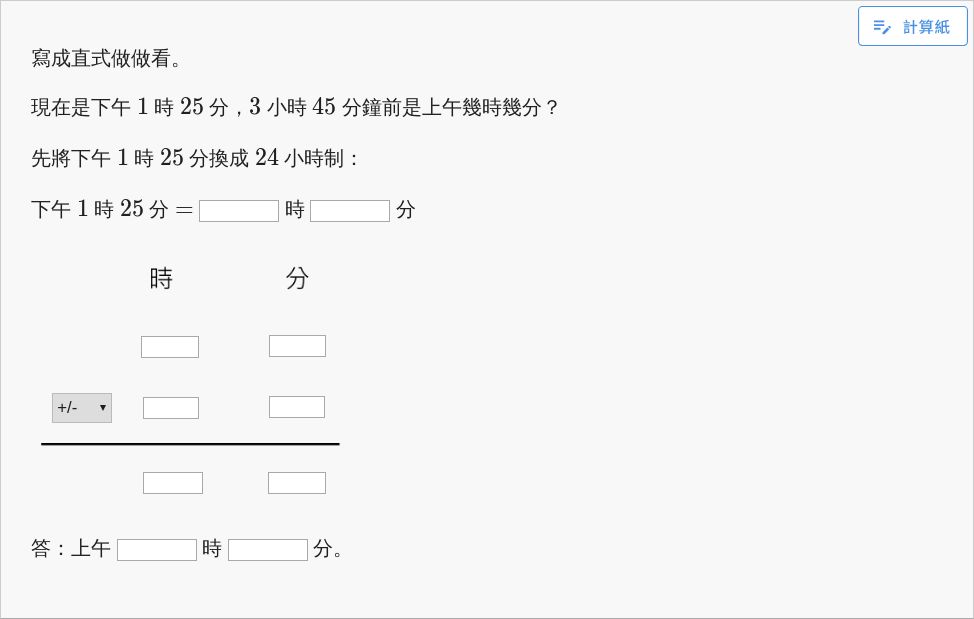Click the first empty box under 分 header
Viewport: 974px width, 619px height.
click(297, 345)
